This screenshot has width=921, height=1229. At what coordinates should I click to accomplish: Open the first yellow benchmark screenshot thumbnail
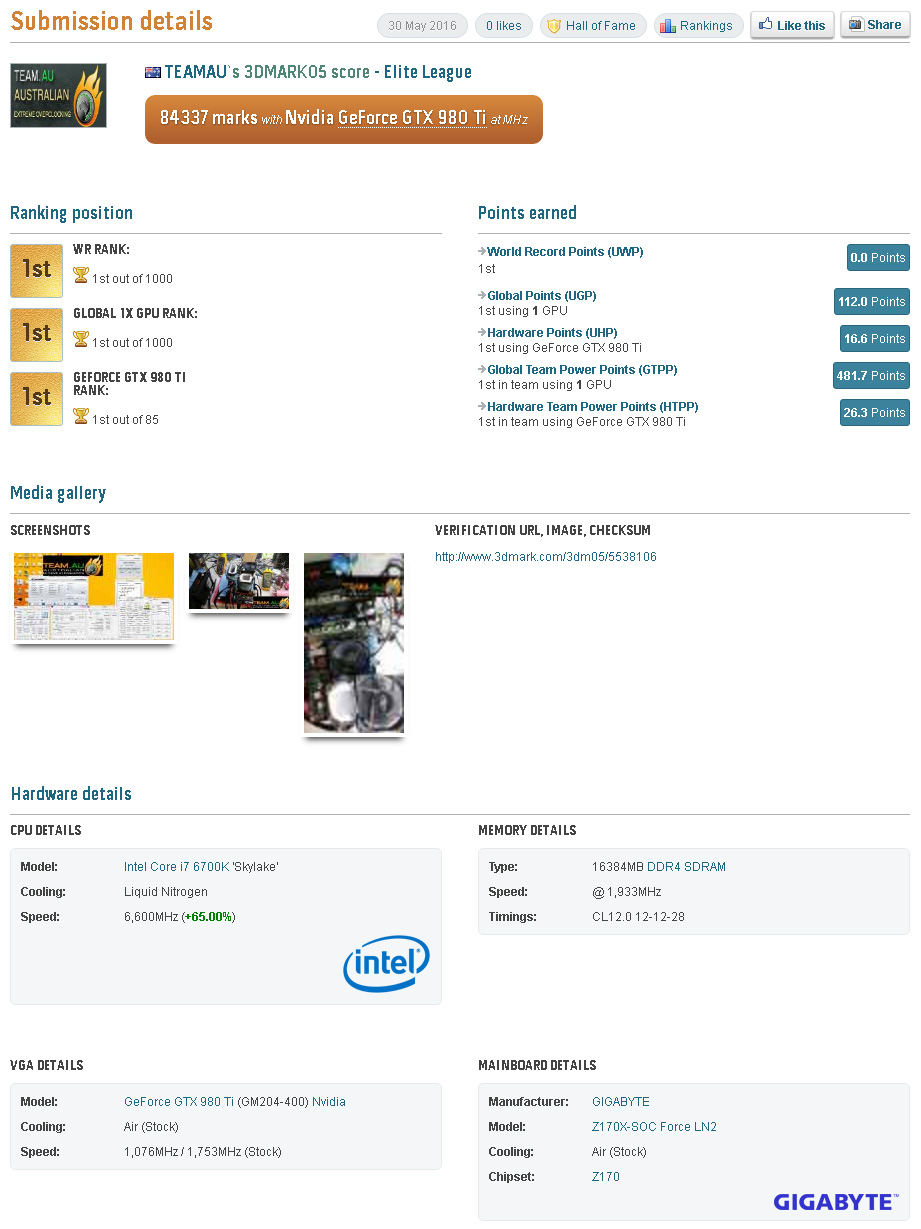pyautogui.click(x=94, y=597)
